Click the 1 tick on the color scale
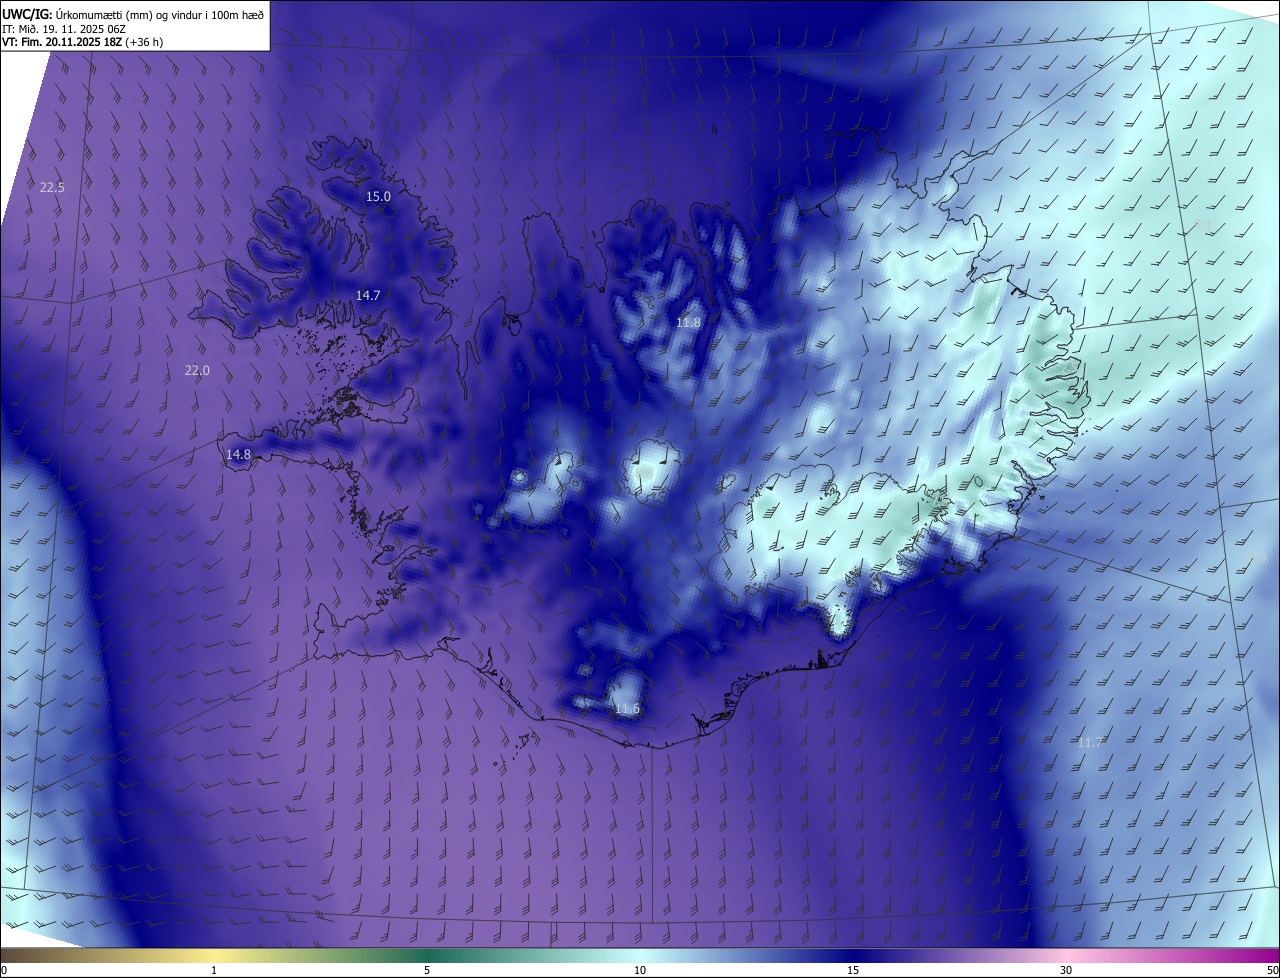Screen dimensions: 1280x978 (x=214, y=970)
